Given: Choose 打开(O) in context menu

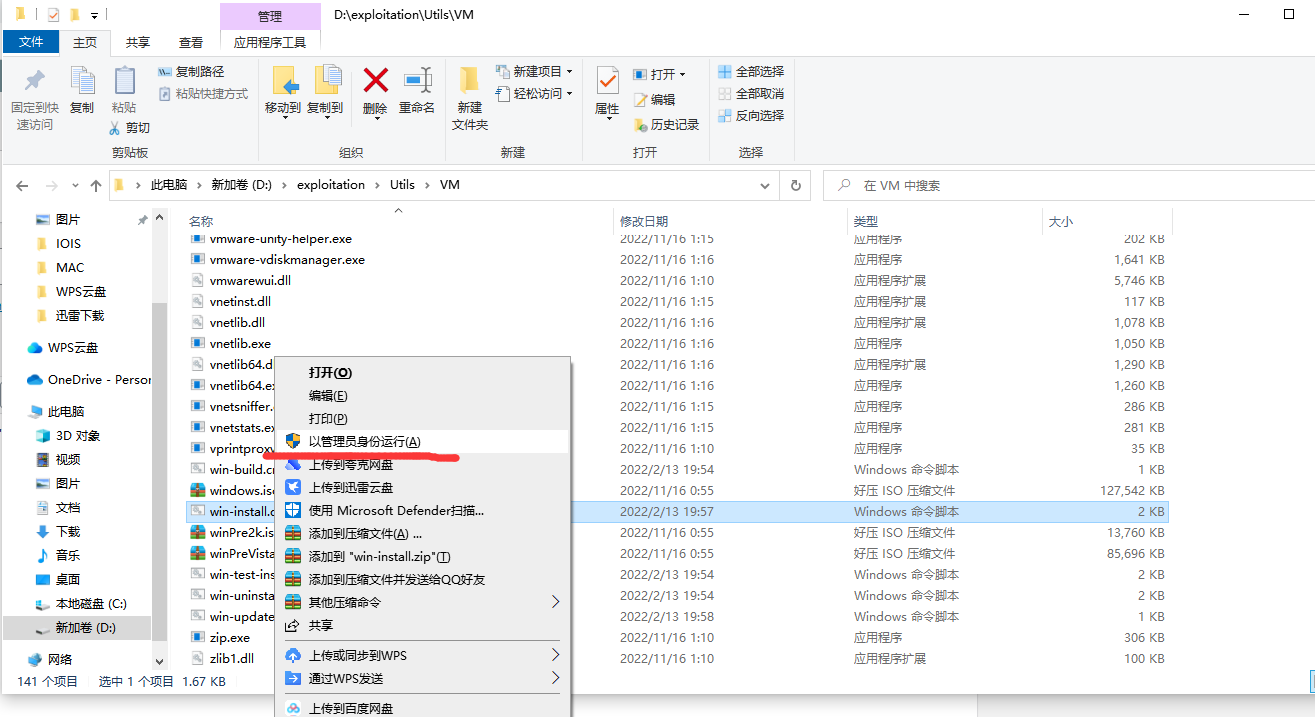Looking at the screenshot, I should (x=422, y=372).
